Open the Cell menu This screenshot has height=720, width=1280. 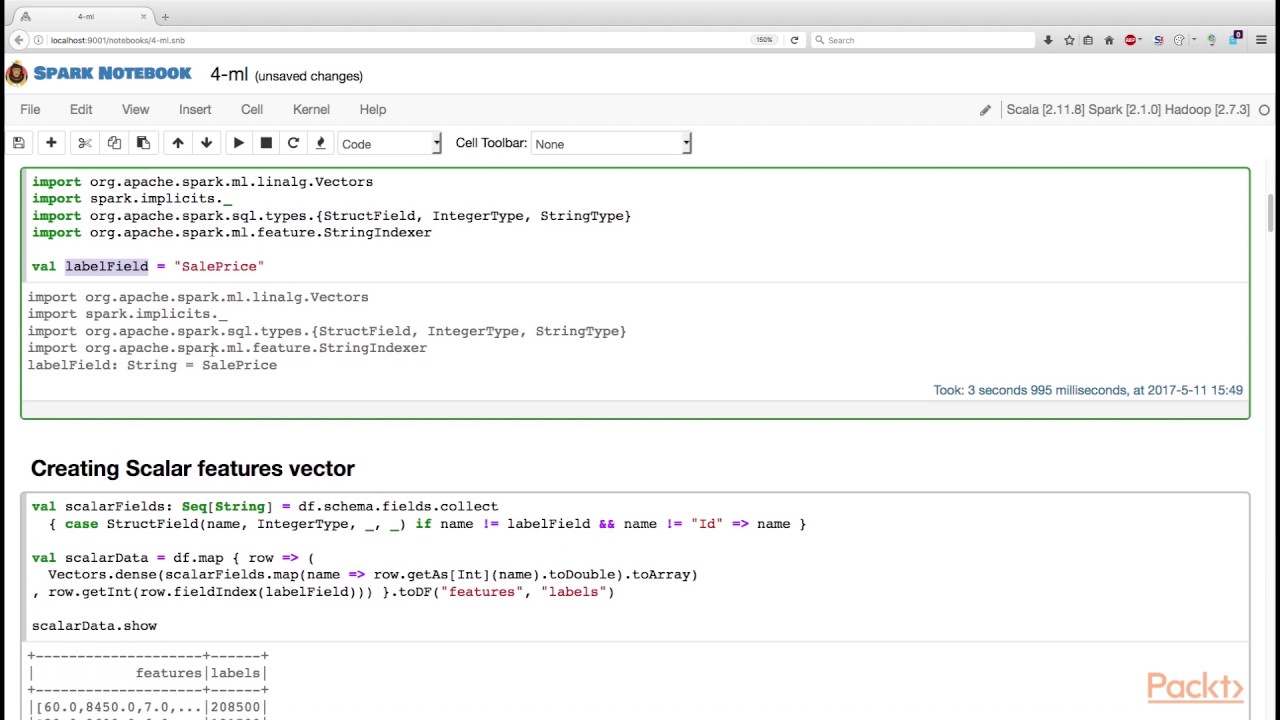[x=252, y=110]
